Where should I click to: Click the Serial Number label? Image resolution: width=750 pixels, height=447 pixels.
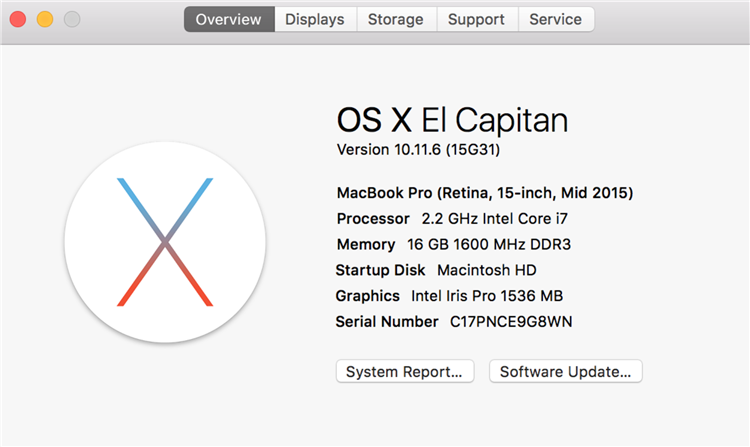tap(386, 322)
